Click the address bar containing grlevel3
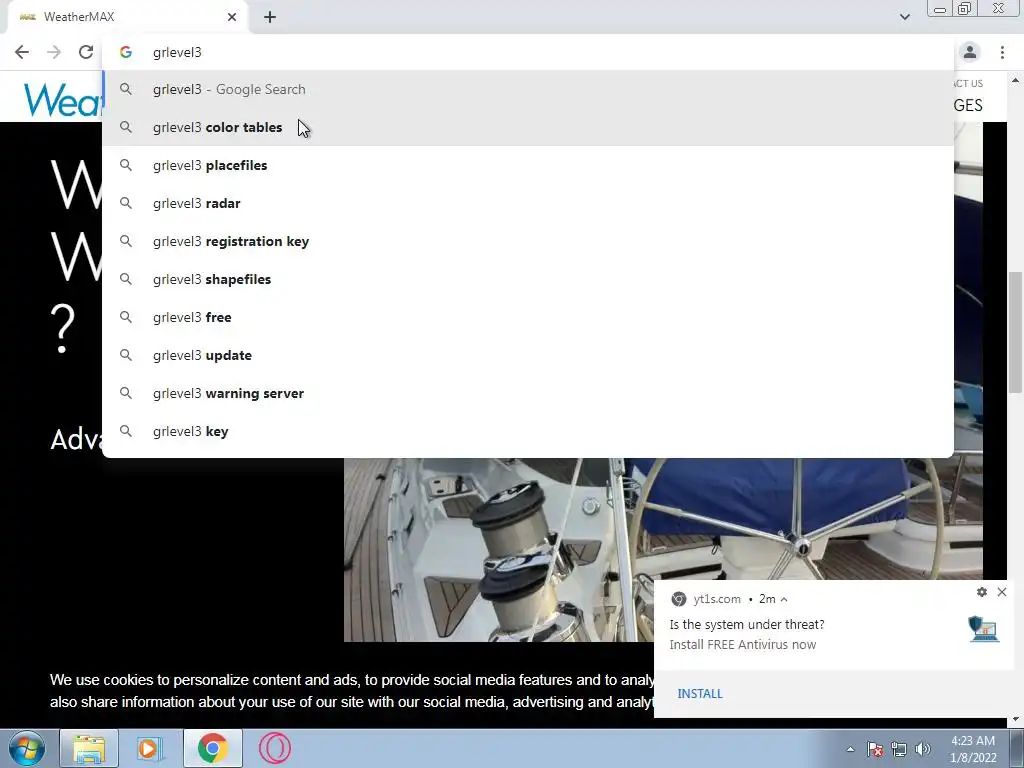The height and width of the screenshot is (768, 1024). [528, 52]
